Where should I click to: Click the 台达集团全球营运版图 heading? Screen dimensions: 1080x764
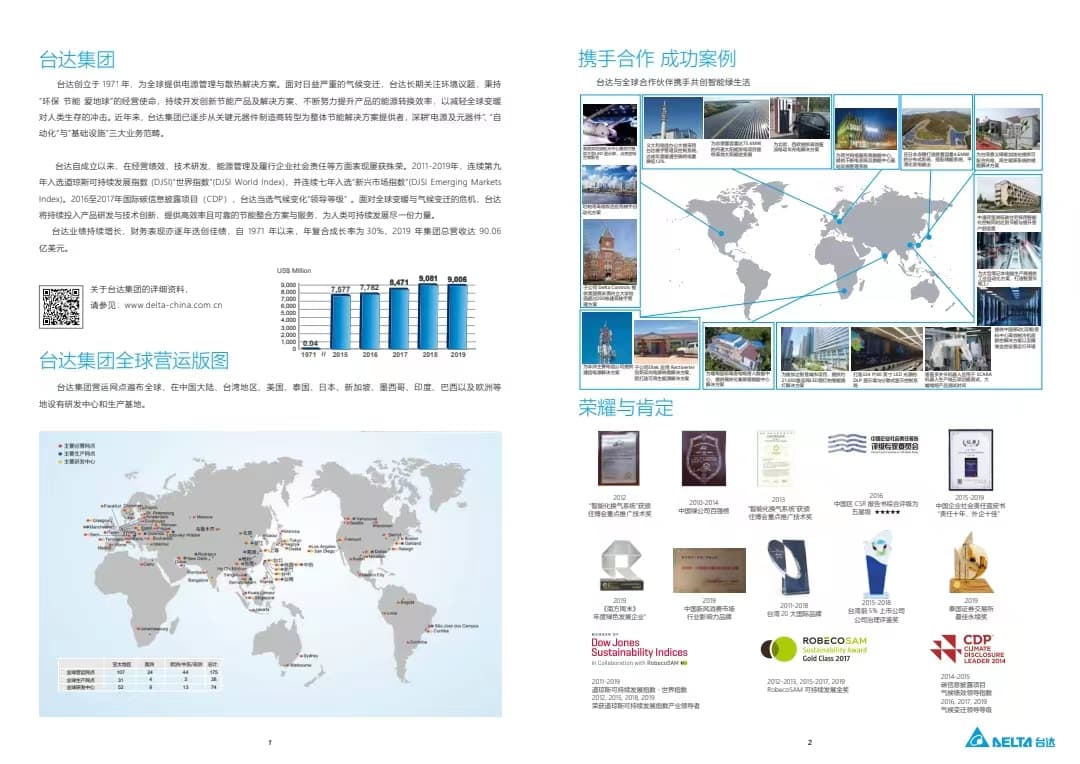coord(134,360)
